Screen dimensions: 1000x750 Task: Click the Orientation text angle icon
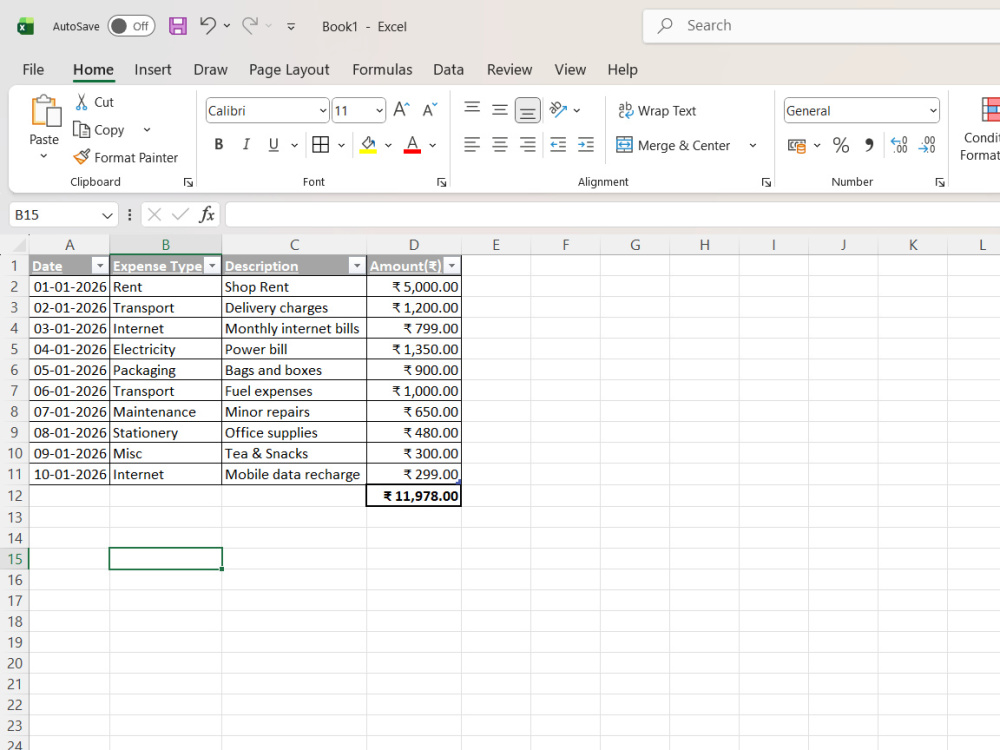[x=558, y=110]
